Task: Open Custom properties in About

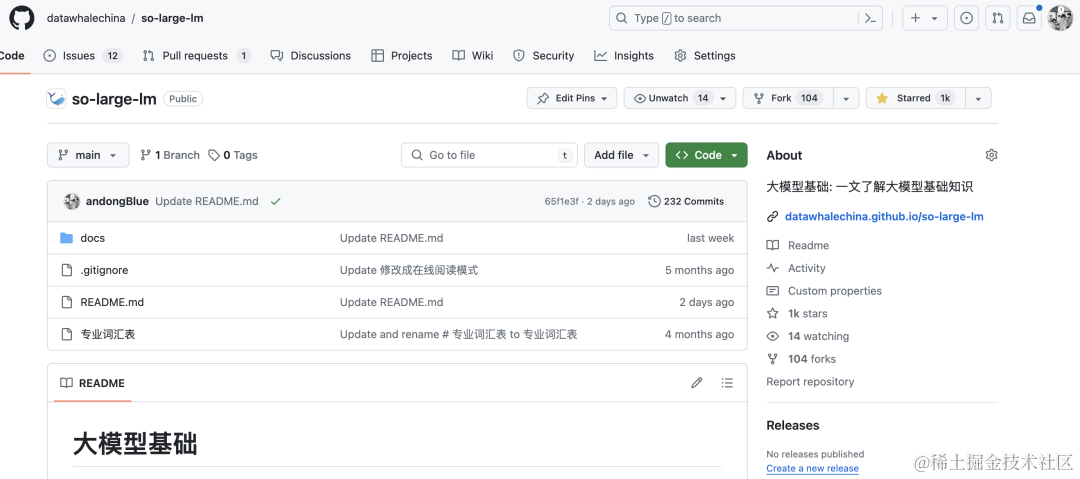Action: tap(835, 291)
